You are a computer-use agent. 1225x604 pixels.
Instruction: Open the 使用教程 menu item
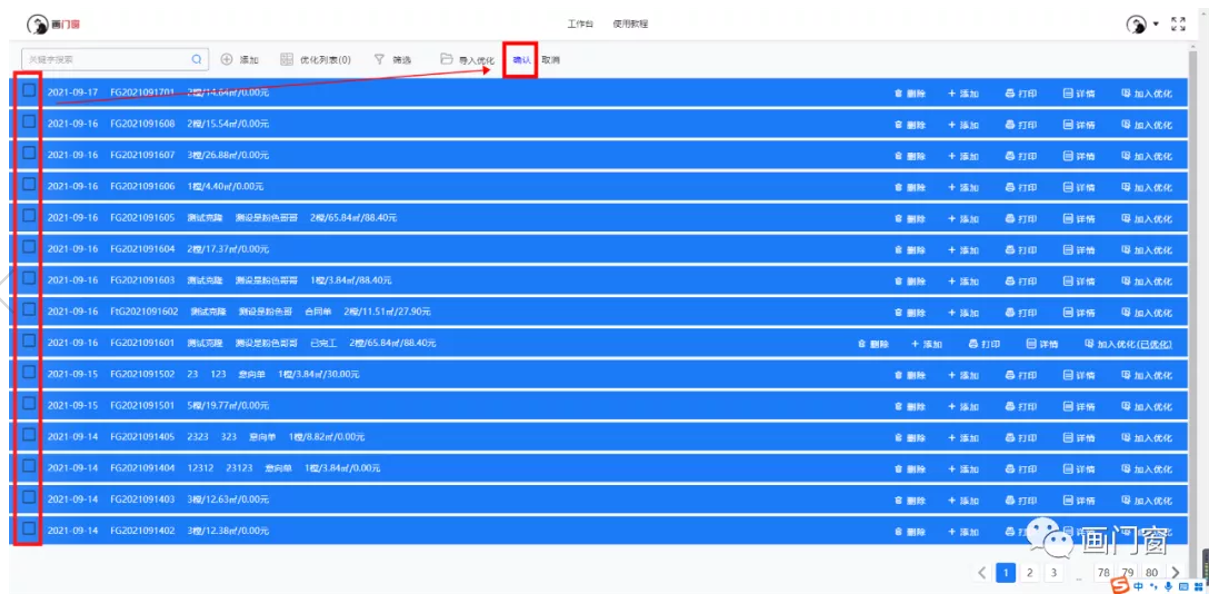630,24
